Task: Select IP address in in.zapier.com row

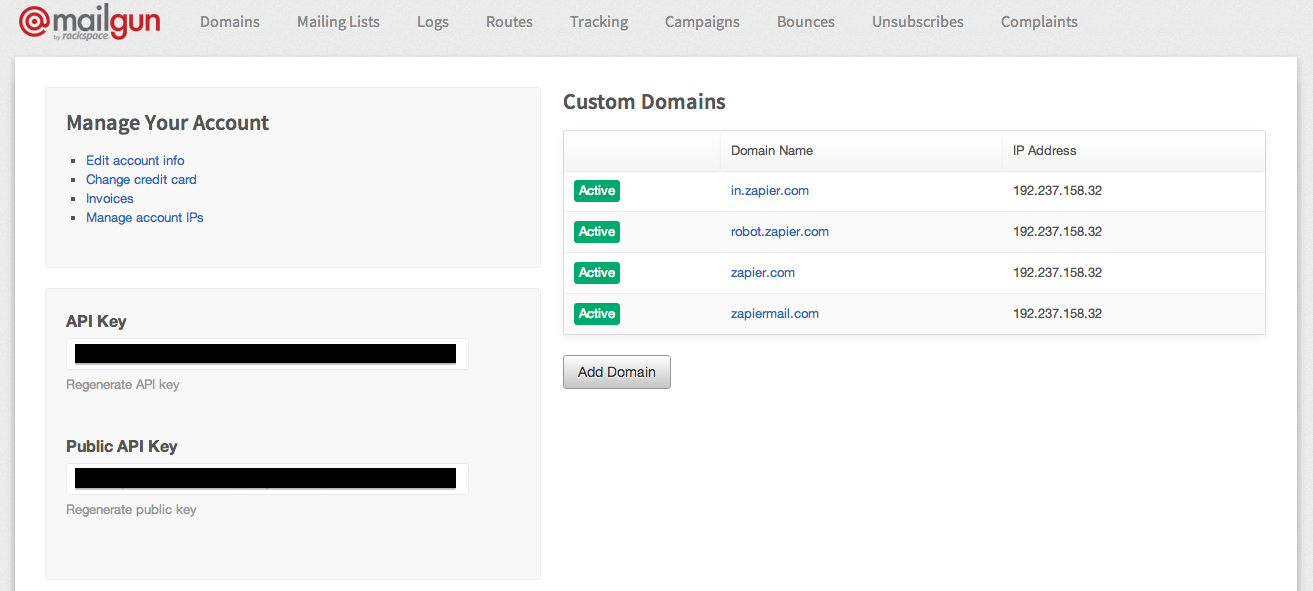Action: [1057, 190]
